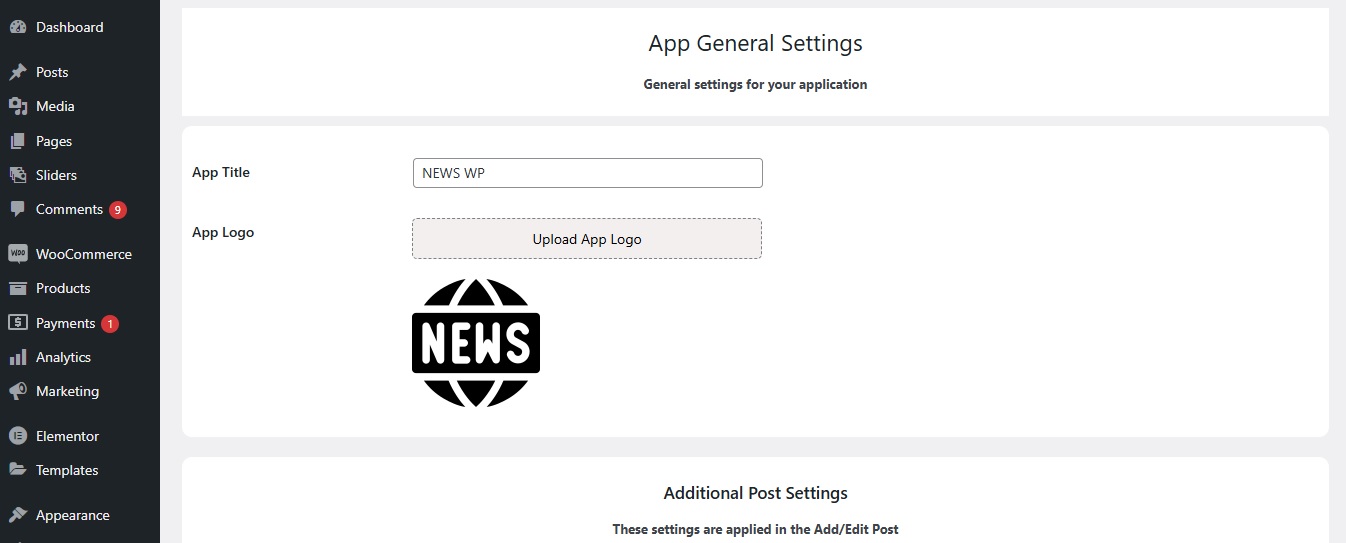Click the Comments red count badge

coord(118,210)
